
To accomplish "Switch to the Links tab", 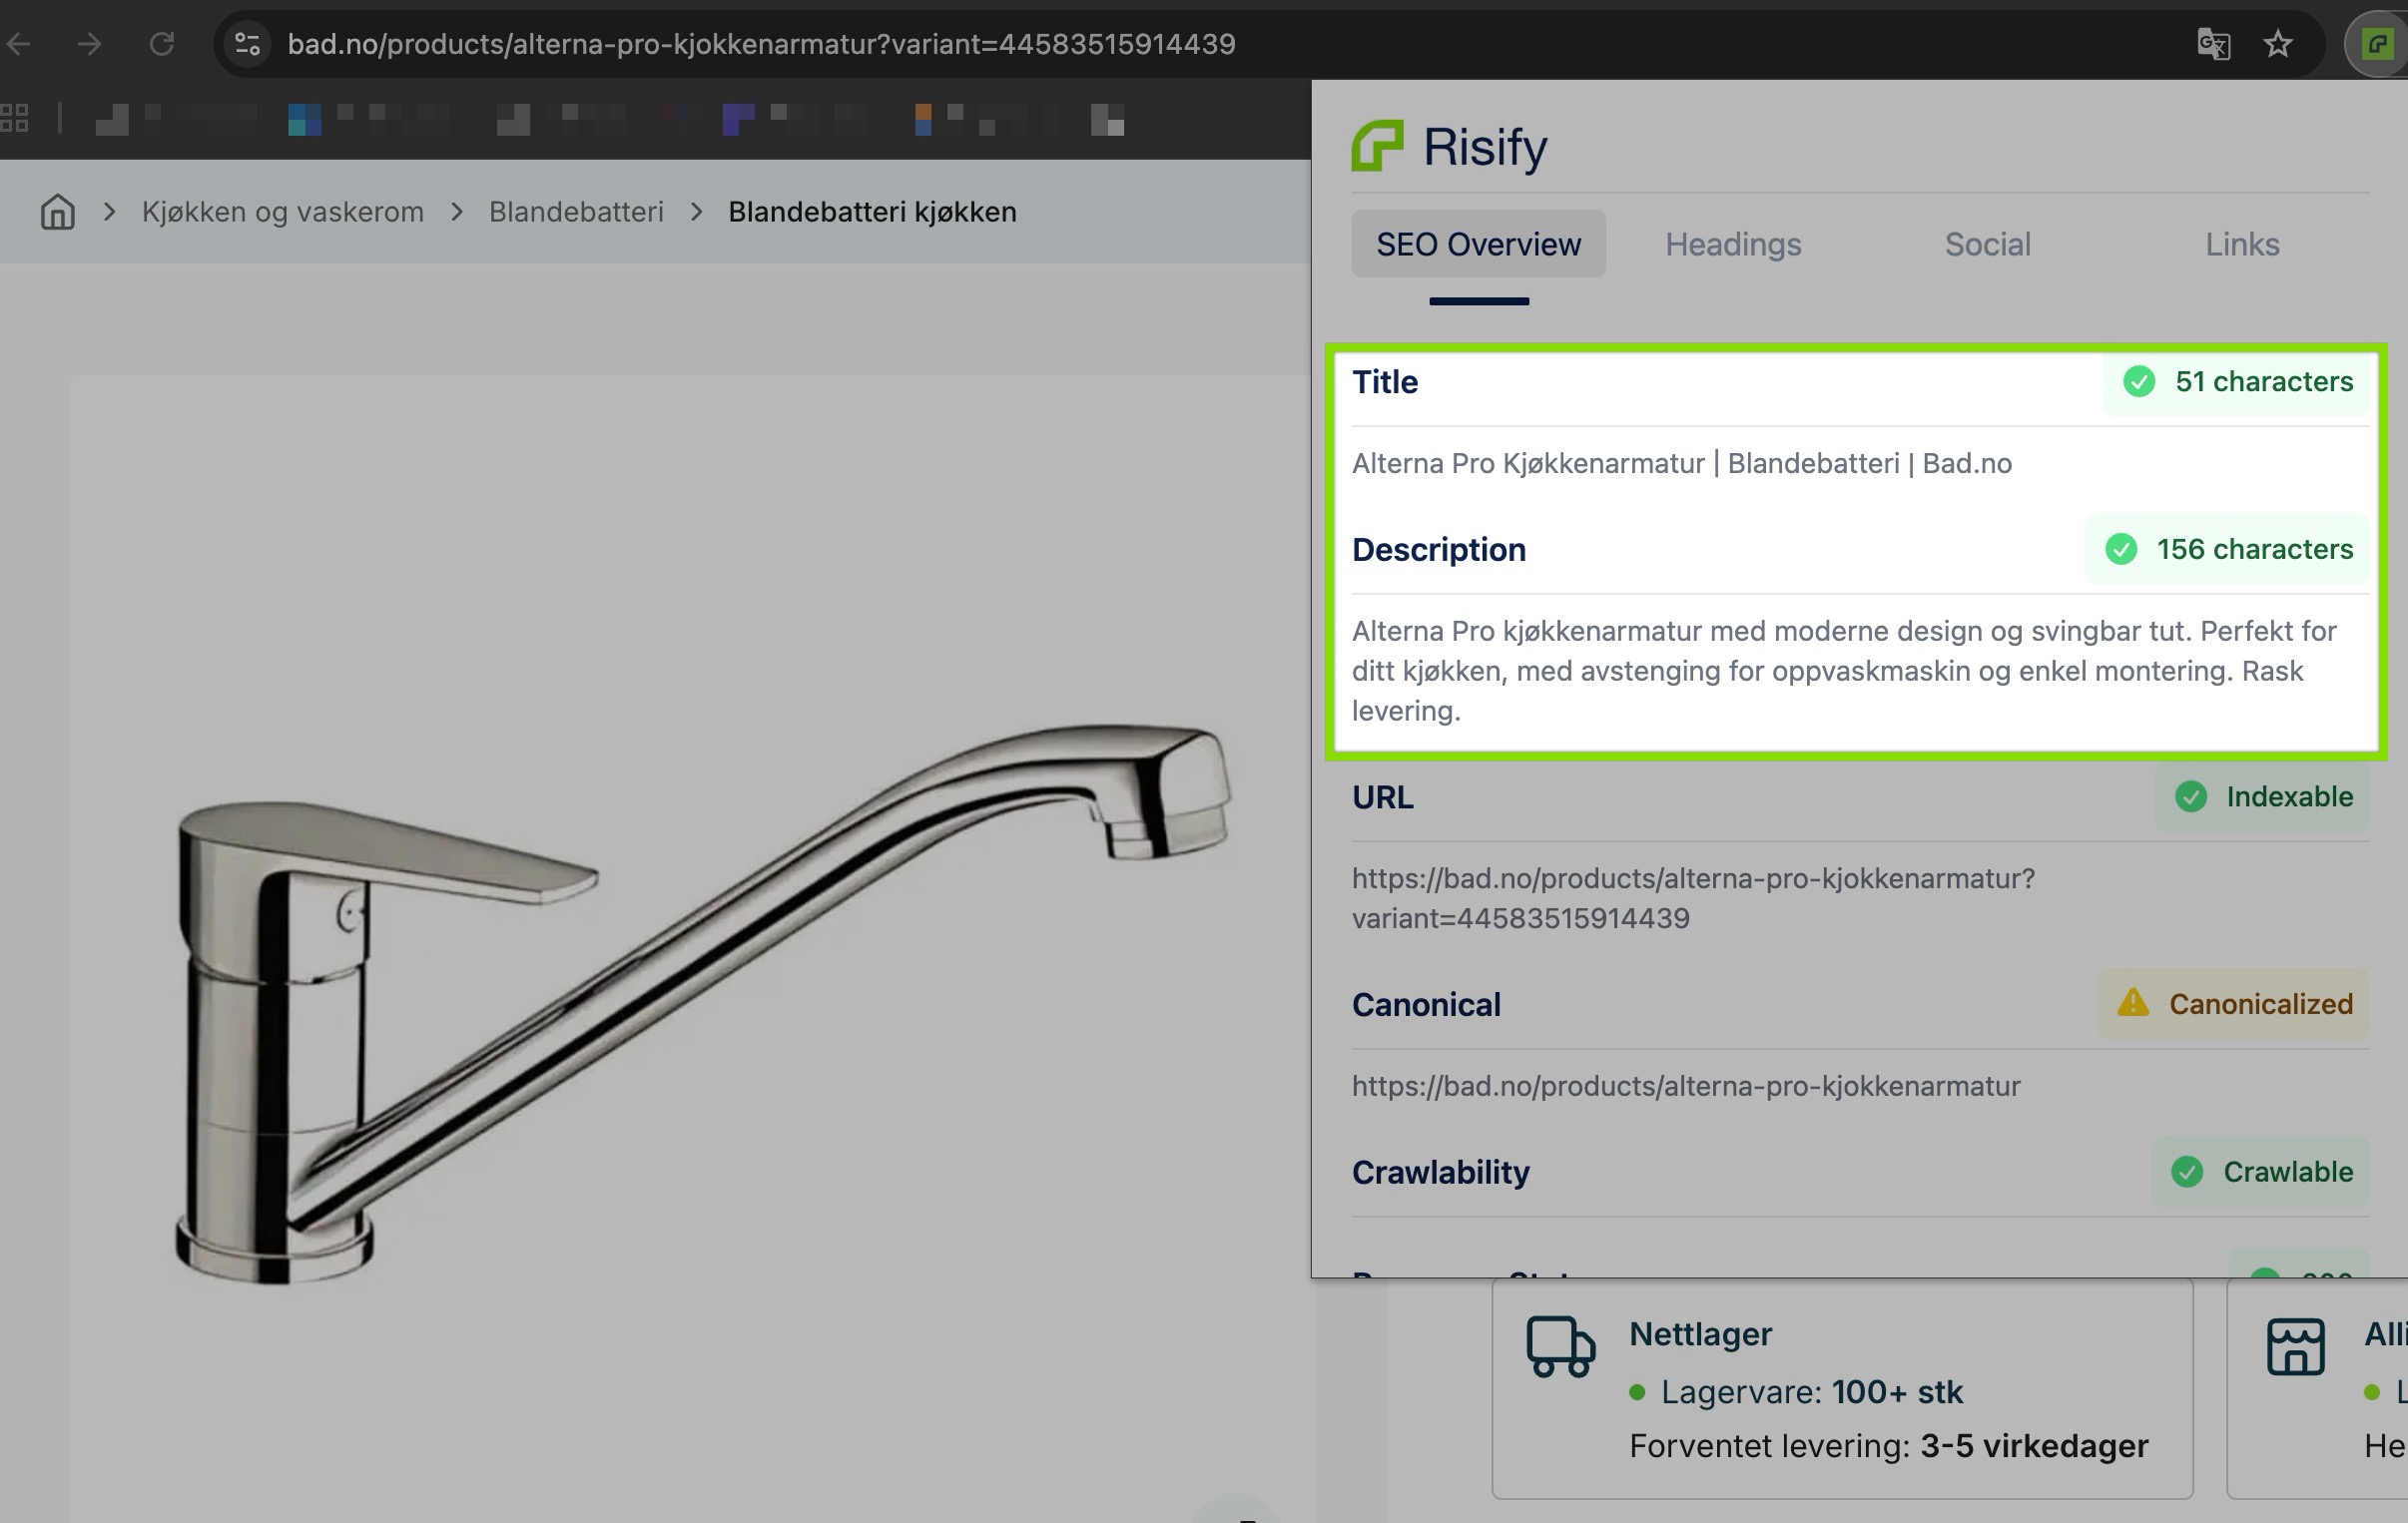I will tap(2242, 244).
